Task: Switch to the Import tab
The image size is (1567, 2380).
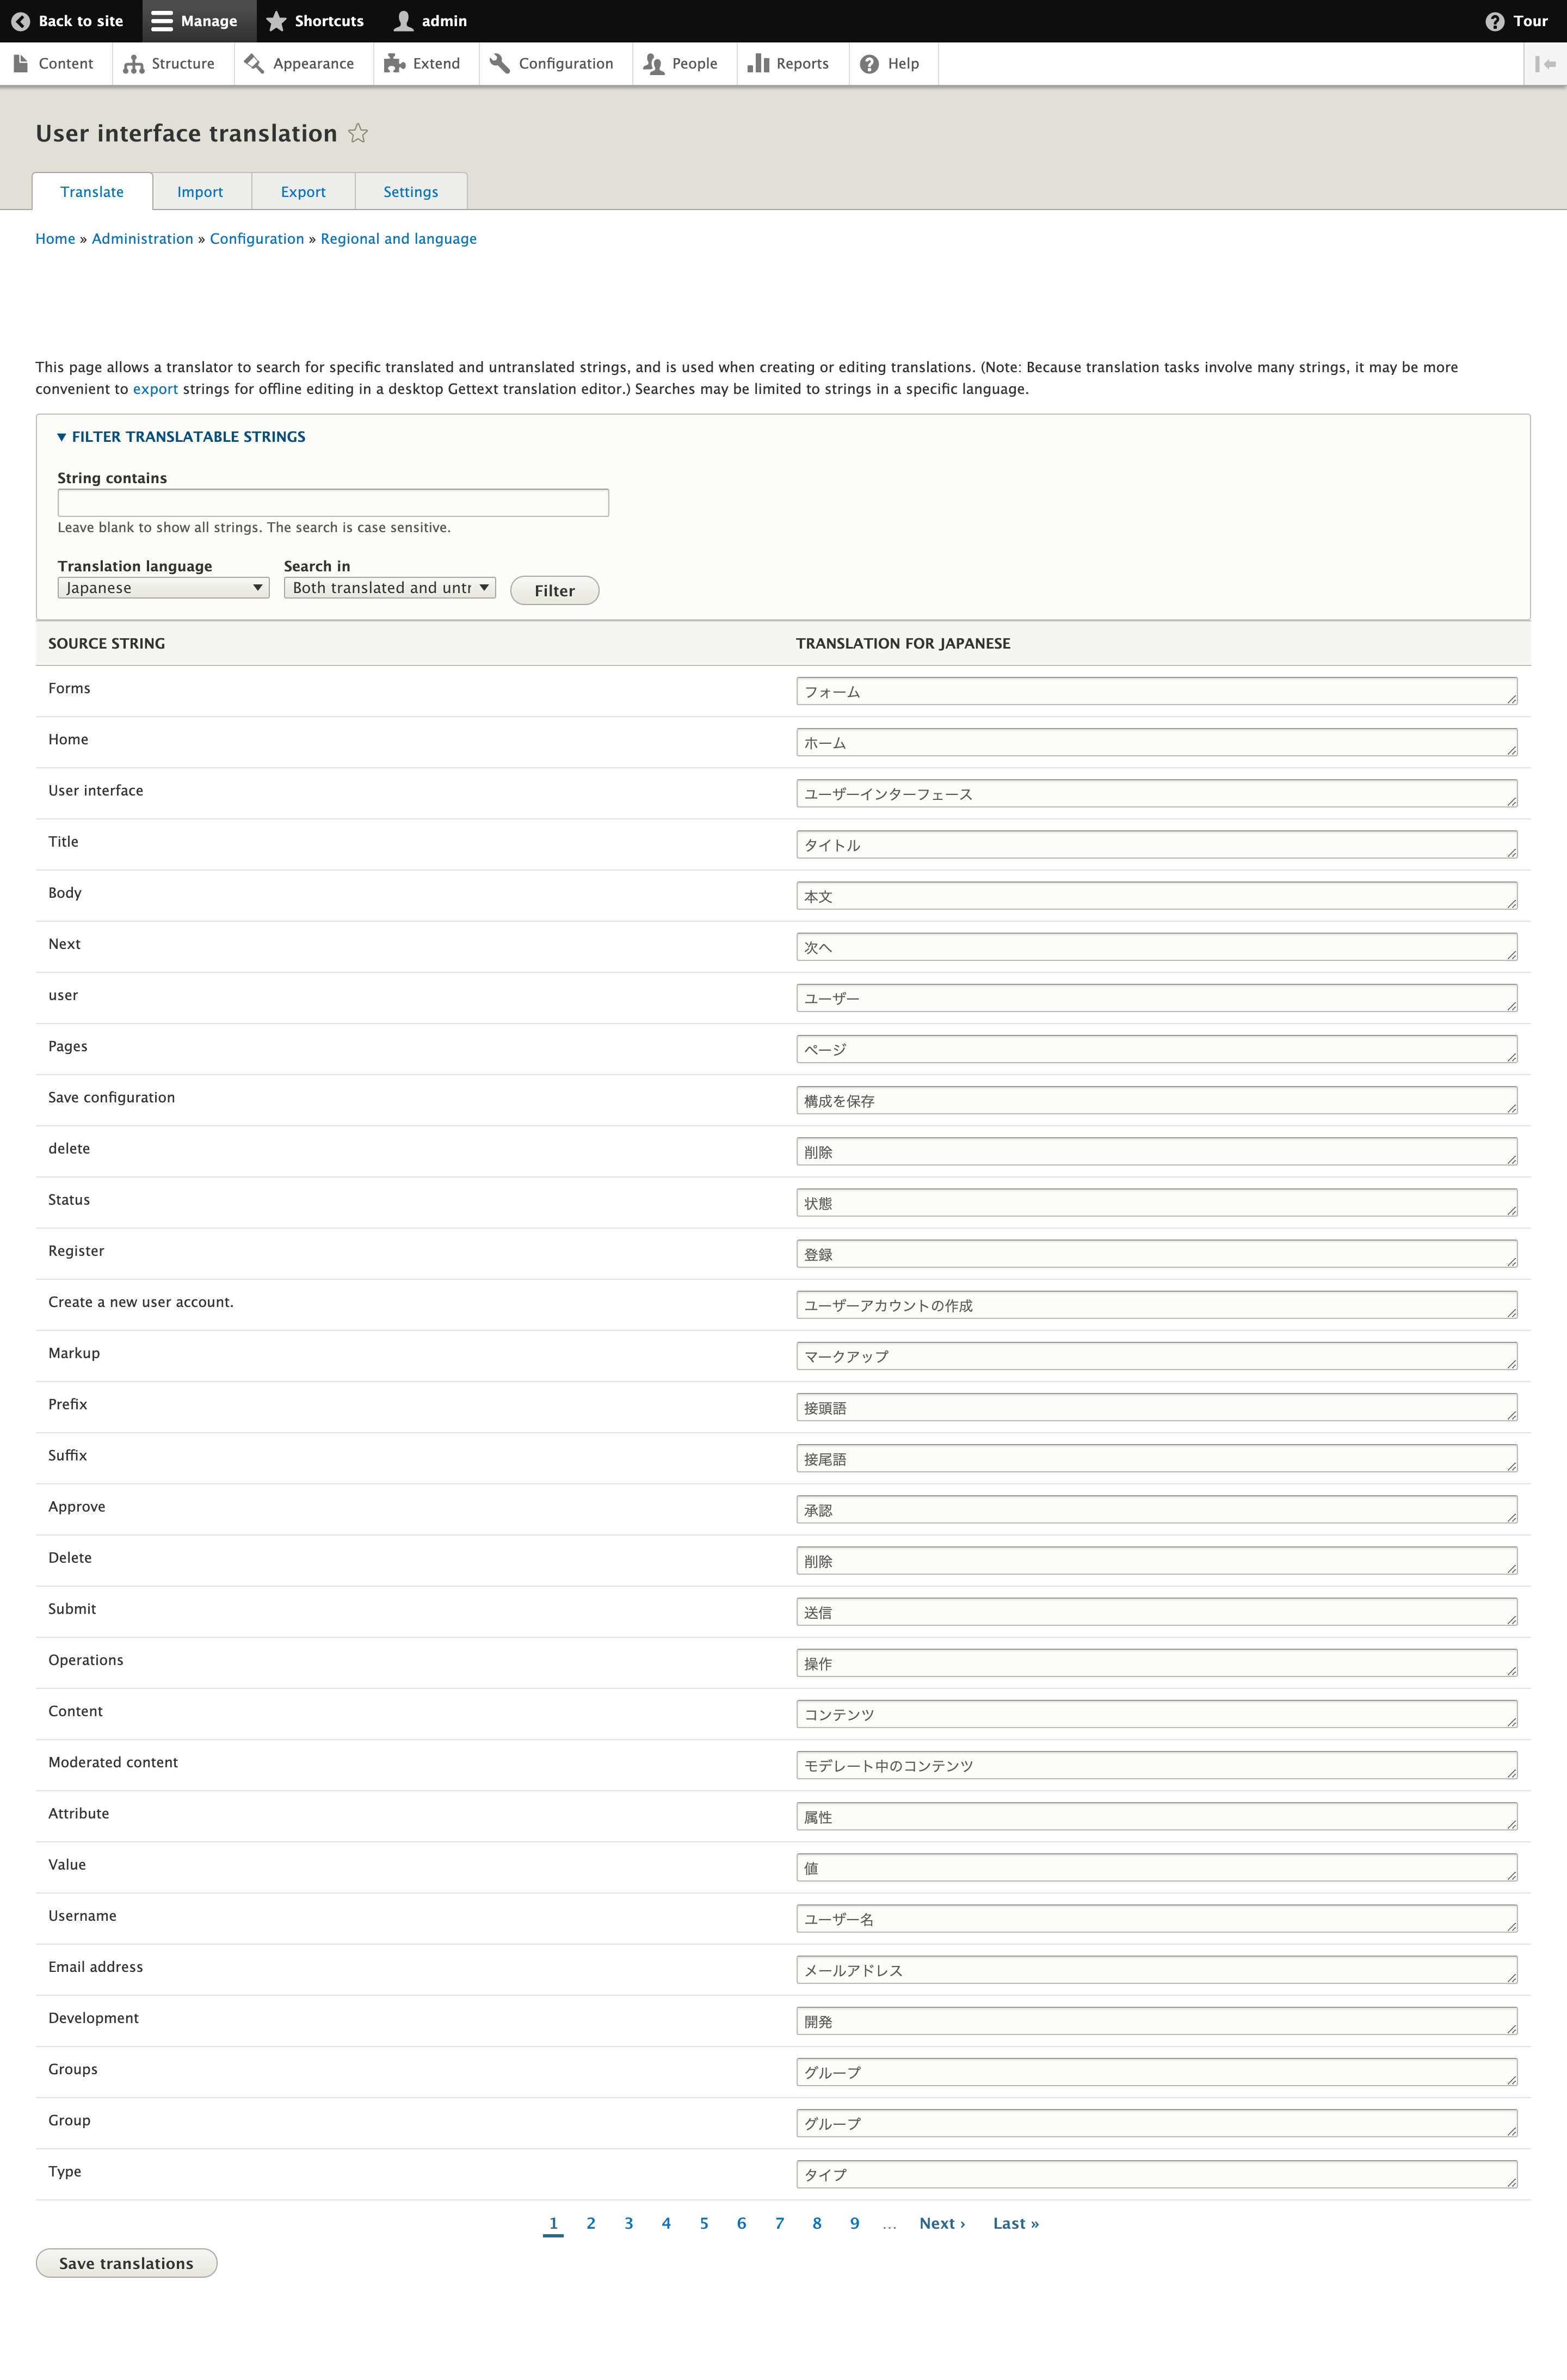Action: point(200,191)
